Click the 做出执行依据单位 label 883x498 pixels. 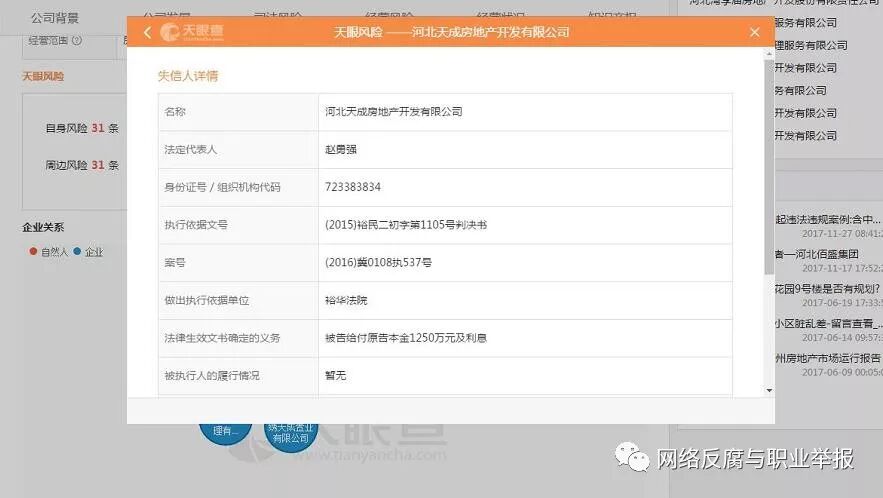207,300
